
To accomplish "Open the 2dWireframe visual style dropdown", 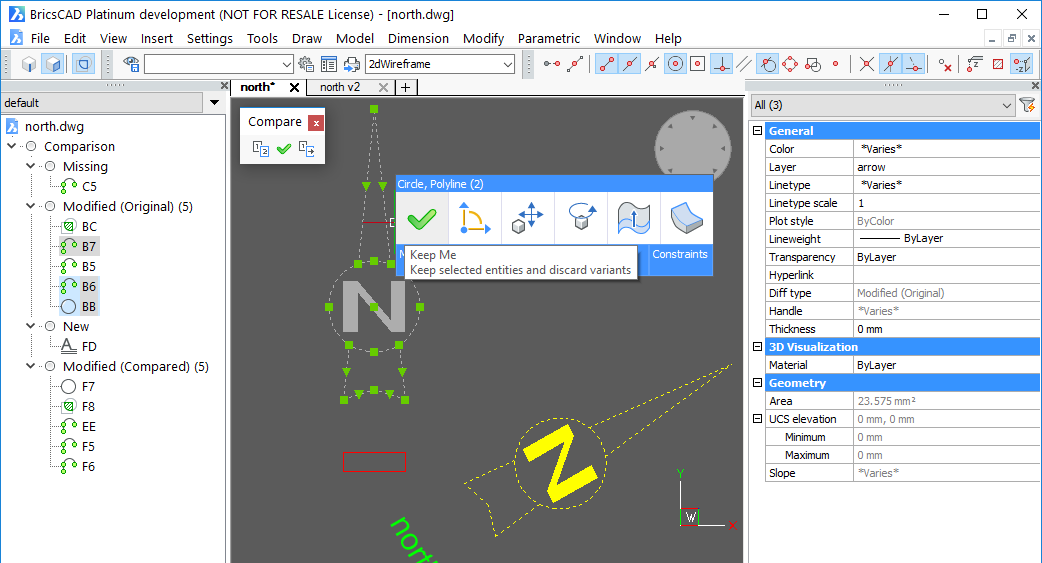I will coord(507,64).
